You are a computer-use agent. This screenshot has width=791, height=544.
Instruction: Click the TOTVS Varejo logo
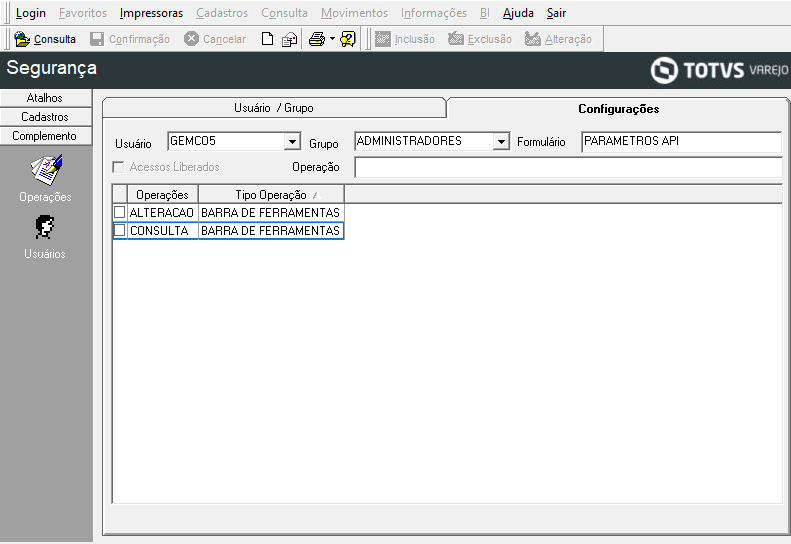click(719, 70)
